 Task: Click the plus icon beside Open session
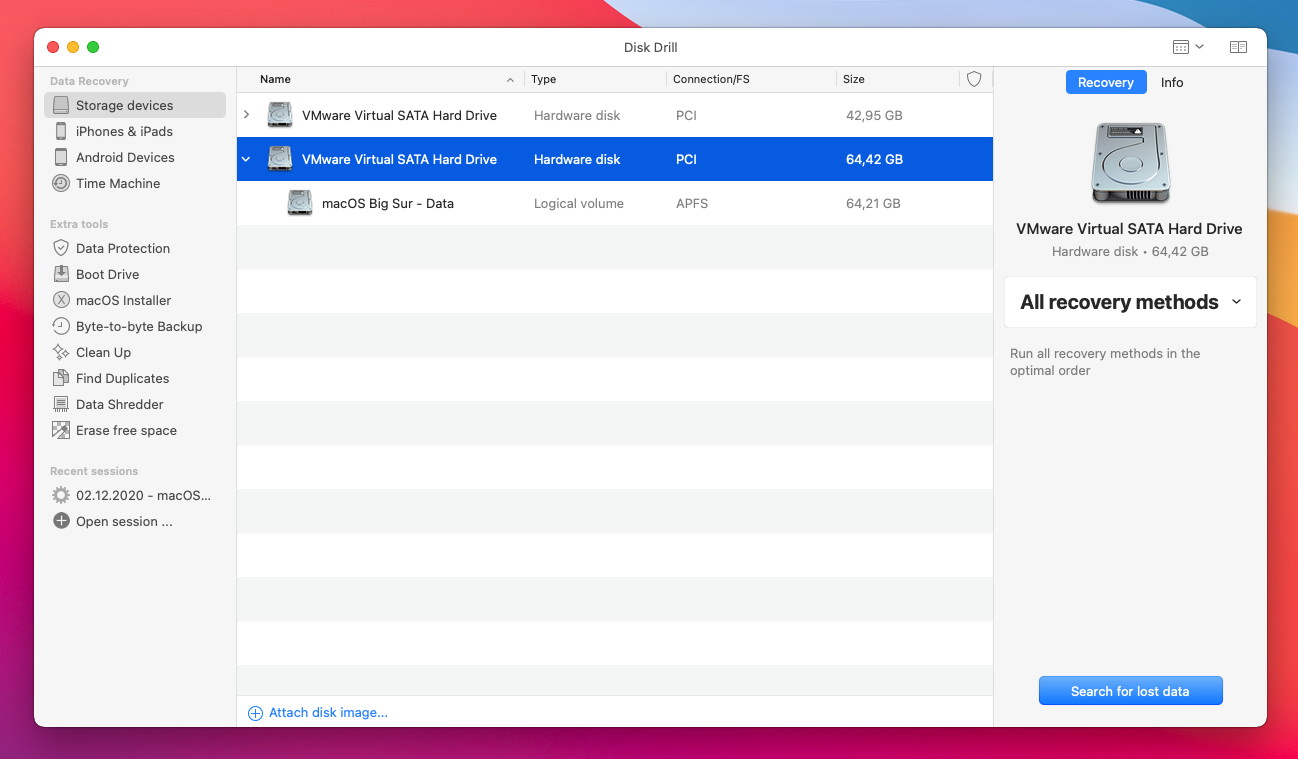click(61, 521)
